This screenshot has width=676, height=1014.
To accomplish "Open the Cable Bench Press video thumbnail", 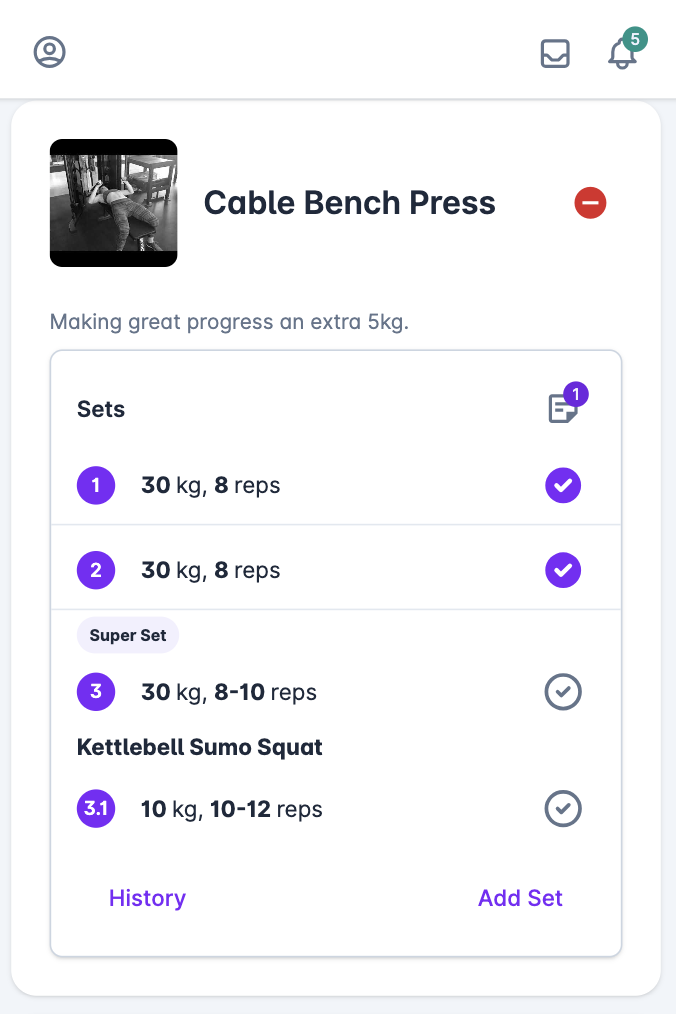I will (114, 203).
